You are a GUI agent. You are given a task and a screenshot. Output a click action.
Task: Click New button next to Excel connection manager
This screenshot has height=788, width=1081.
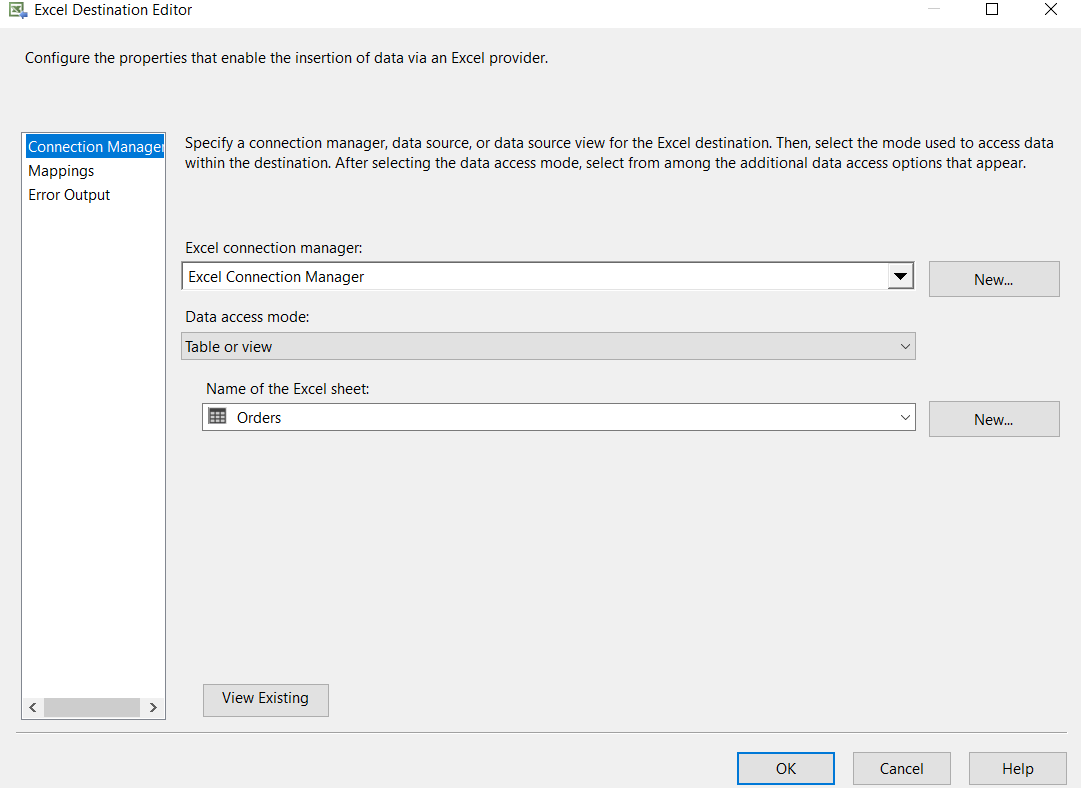[993, 280]
